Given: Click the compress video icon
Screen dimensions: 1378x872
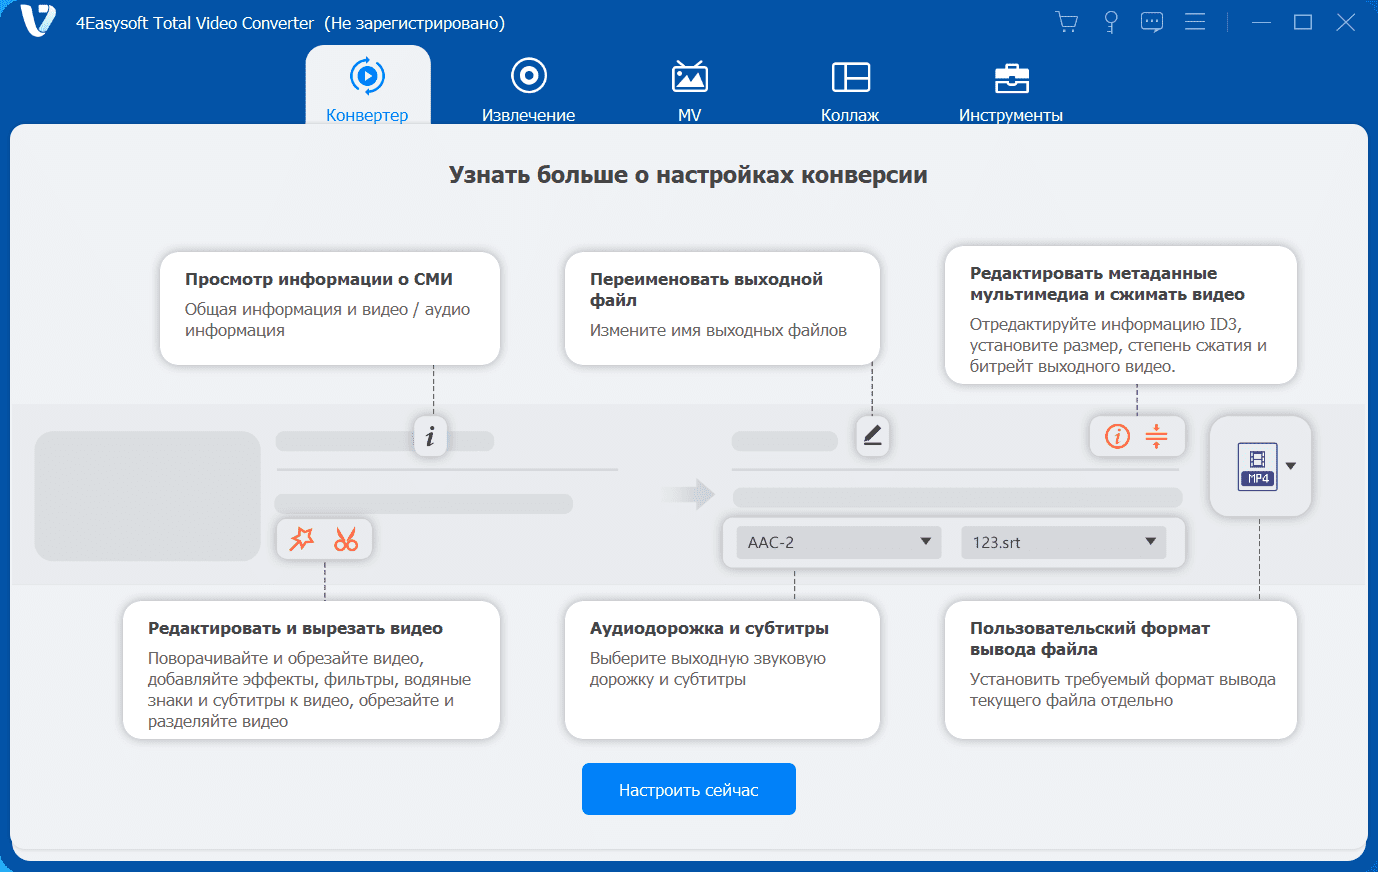Looking at the screenshot, I should point(1156,436).
